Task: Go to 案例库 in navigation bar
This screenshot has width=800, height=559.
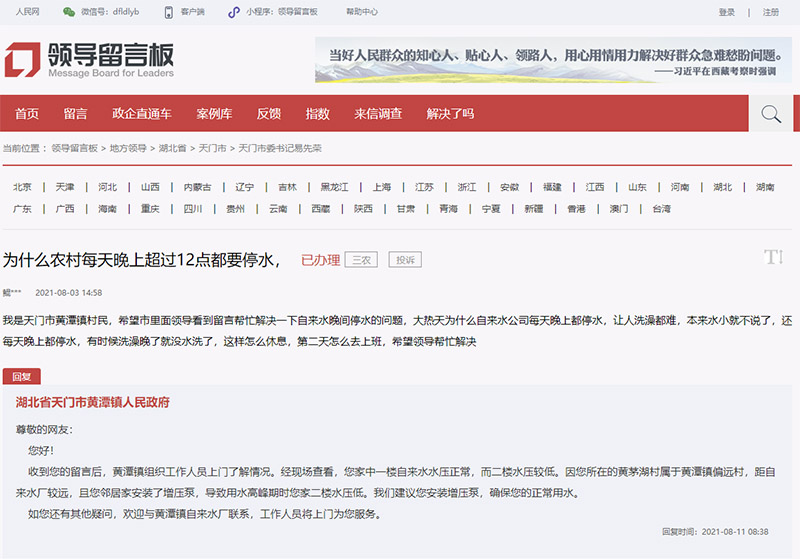Action: (x=214, y=114)
